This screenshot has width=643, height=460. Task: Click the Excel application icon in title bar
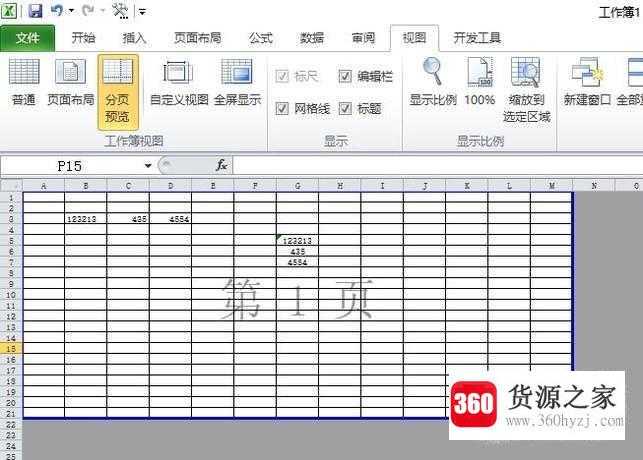(9, 11)
